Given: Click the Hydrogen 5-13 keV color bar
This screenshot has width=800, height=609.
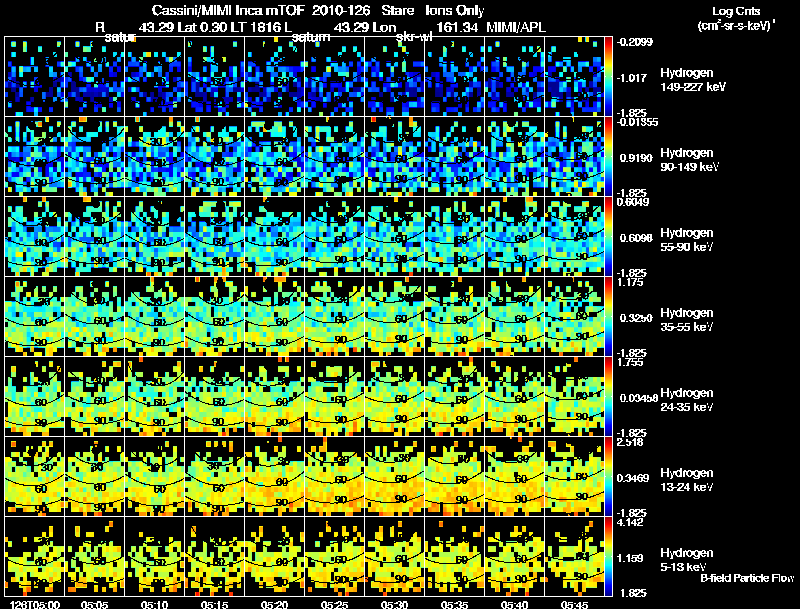Looking at the screenshot, I should click(x=608, y=557).
